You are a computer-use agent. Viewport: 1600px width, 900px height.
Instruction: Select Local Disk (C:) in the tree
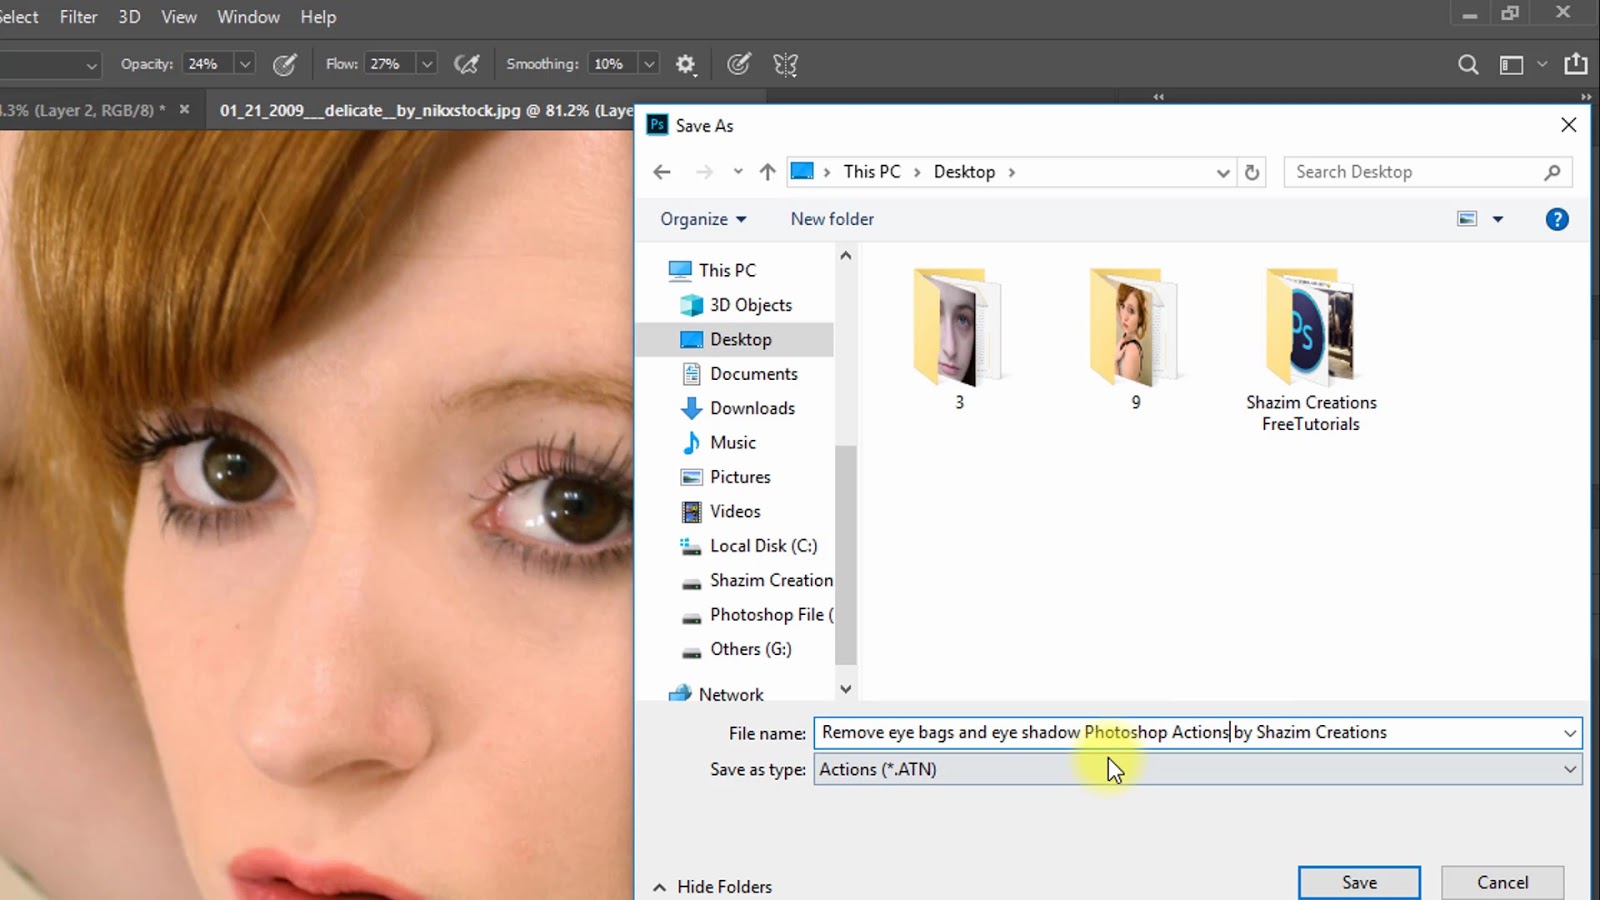click(763, 546)
